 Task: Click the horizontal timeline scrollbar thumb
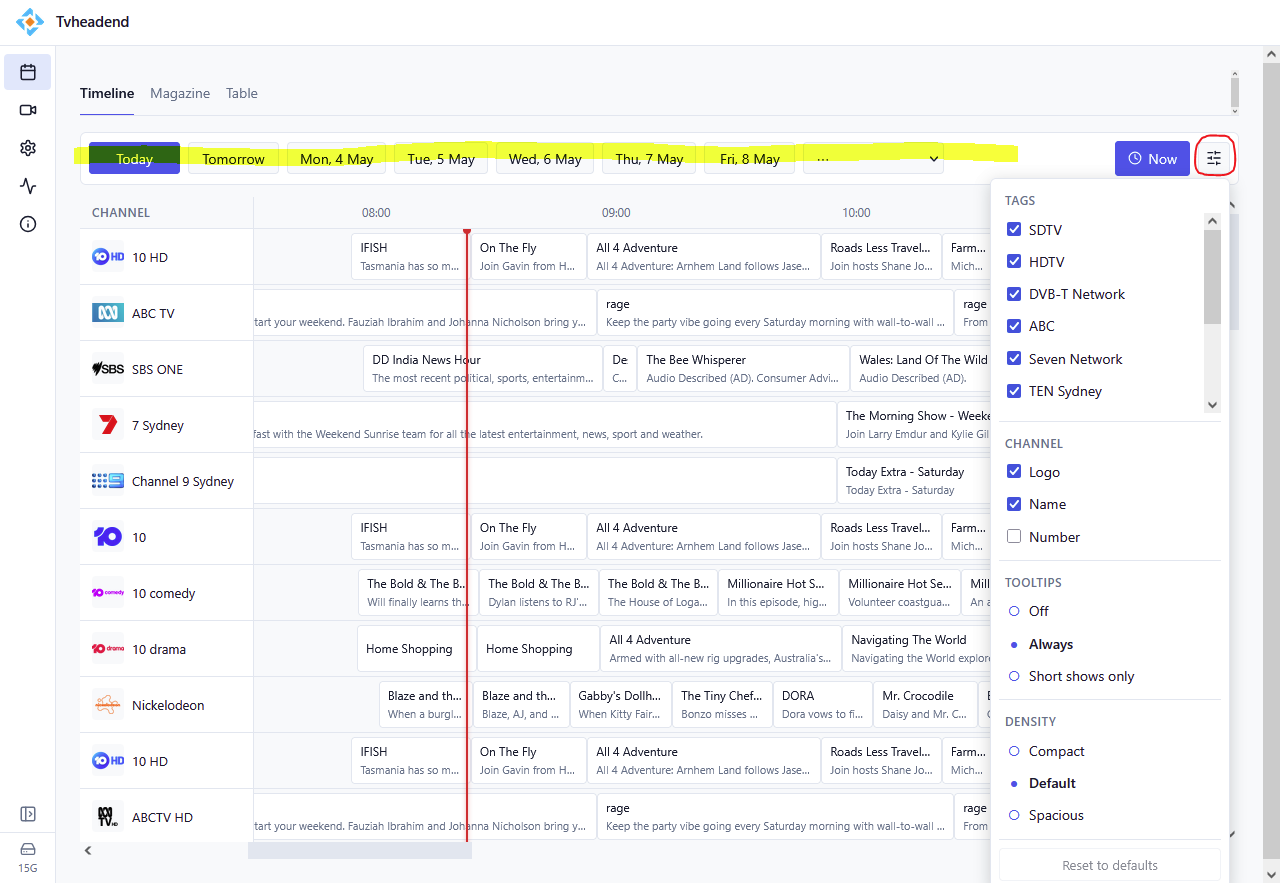(359, 850)
